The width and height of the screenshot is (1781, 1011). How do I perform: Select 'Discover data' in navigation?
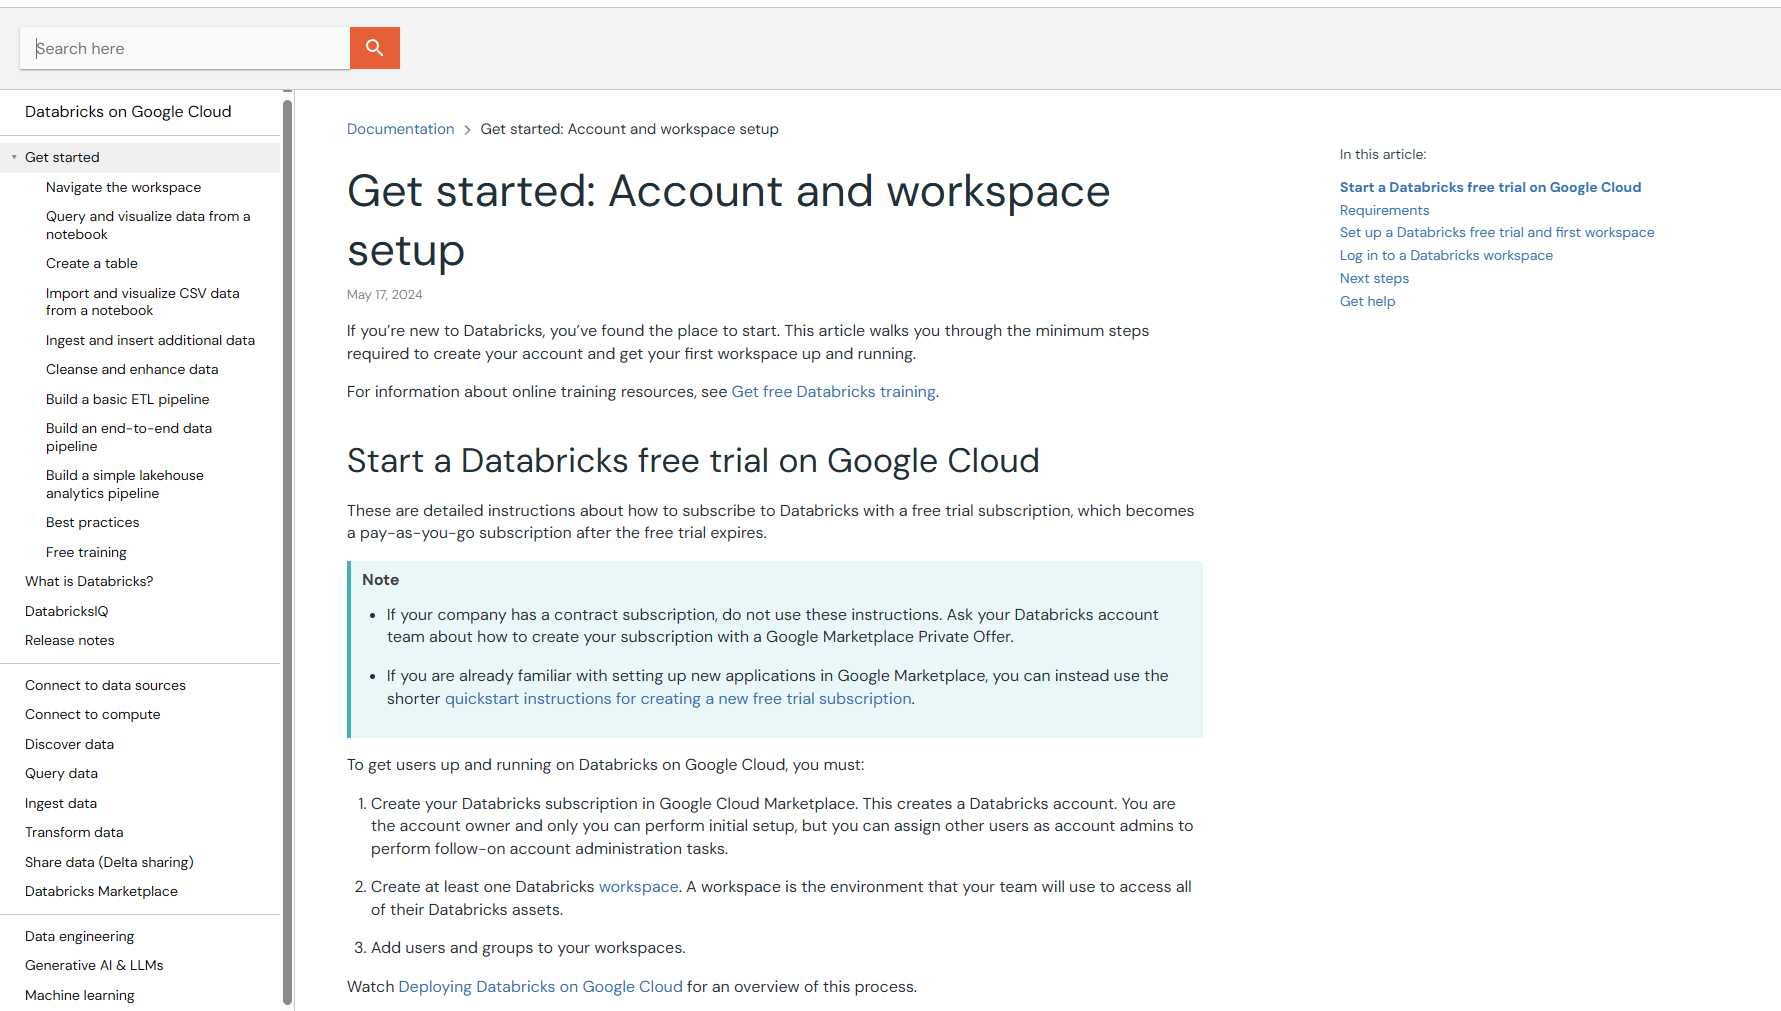[x=70, y=745]
